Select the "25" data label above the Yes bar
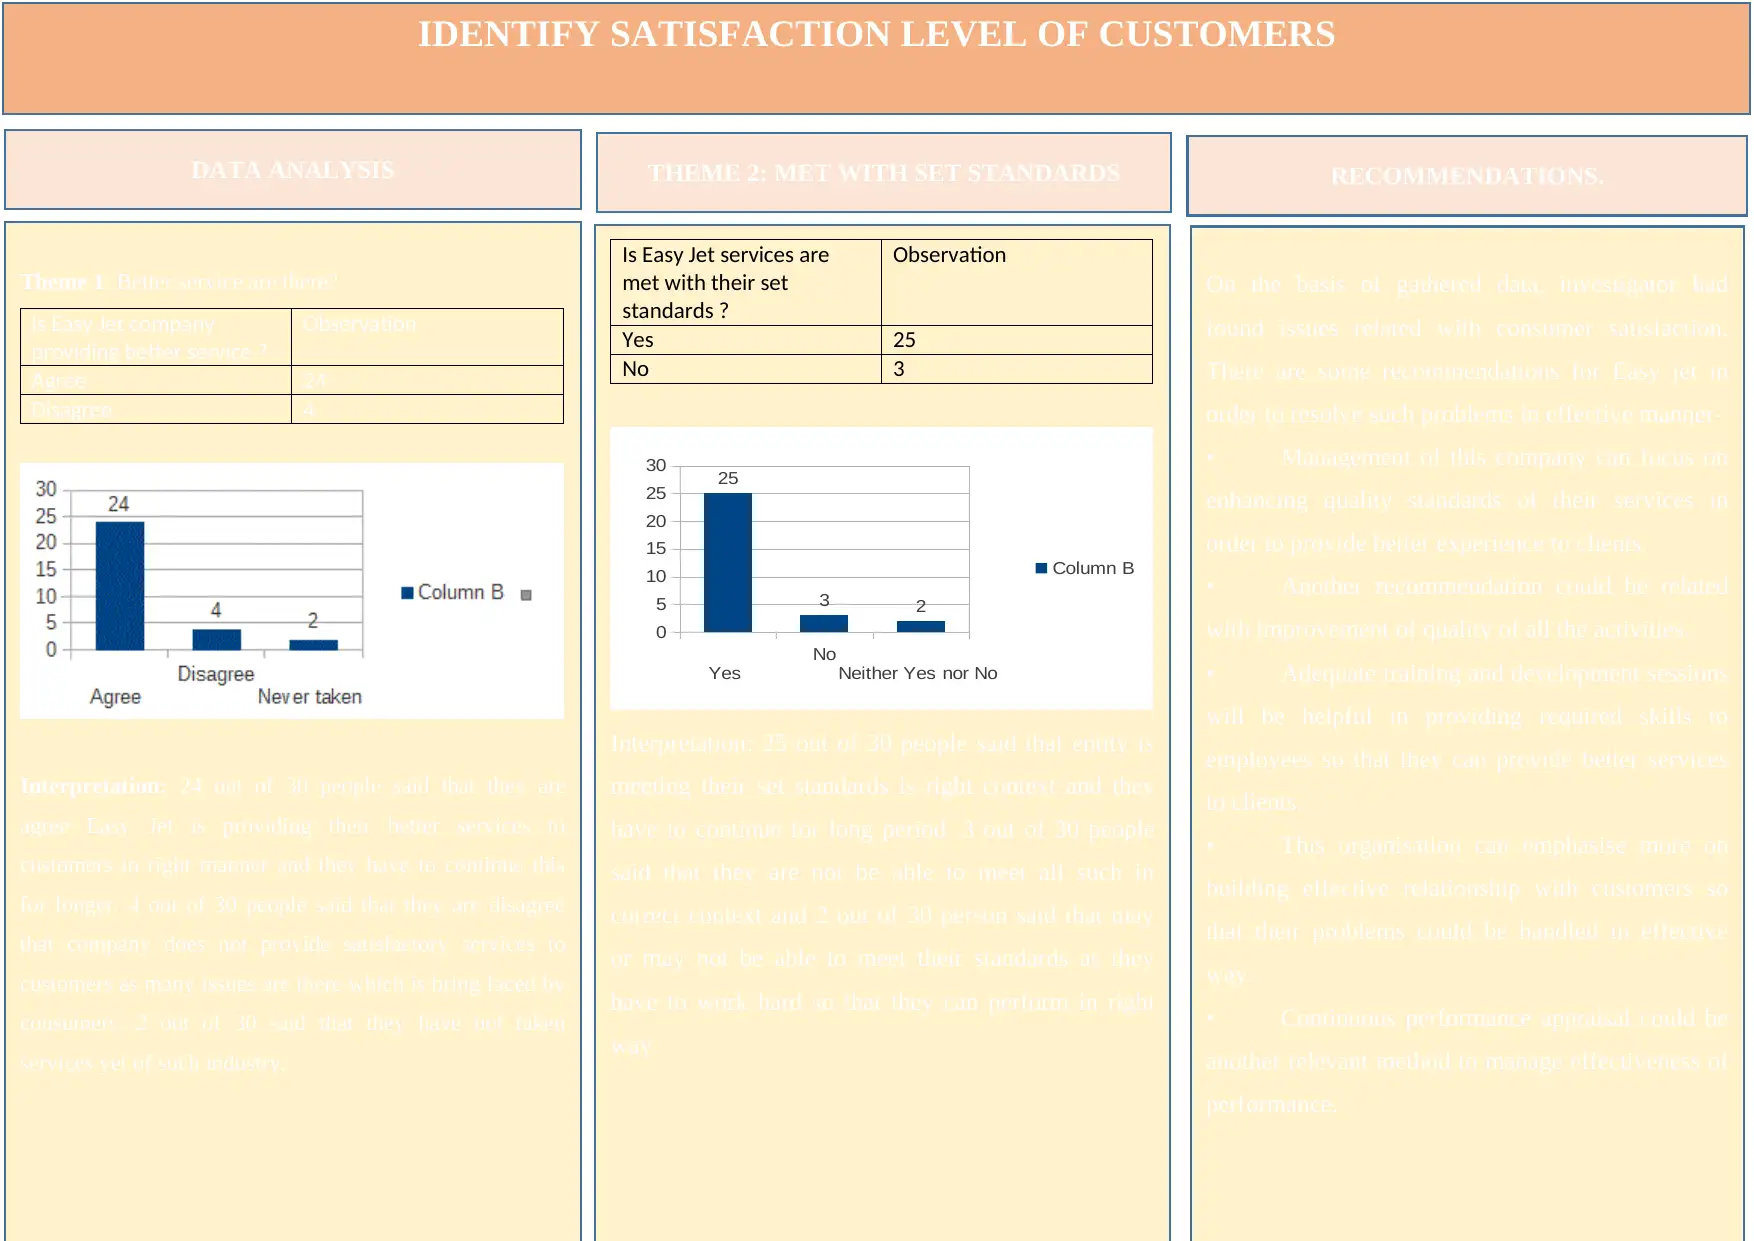1754x1241 pixels. [728, 478]
